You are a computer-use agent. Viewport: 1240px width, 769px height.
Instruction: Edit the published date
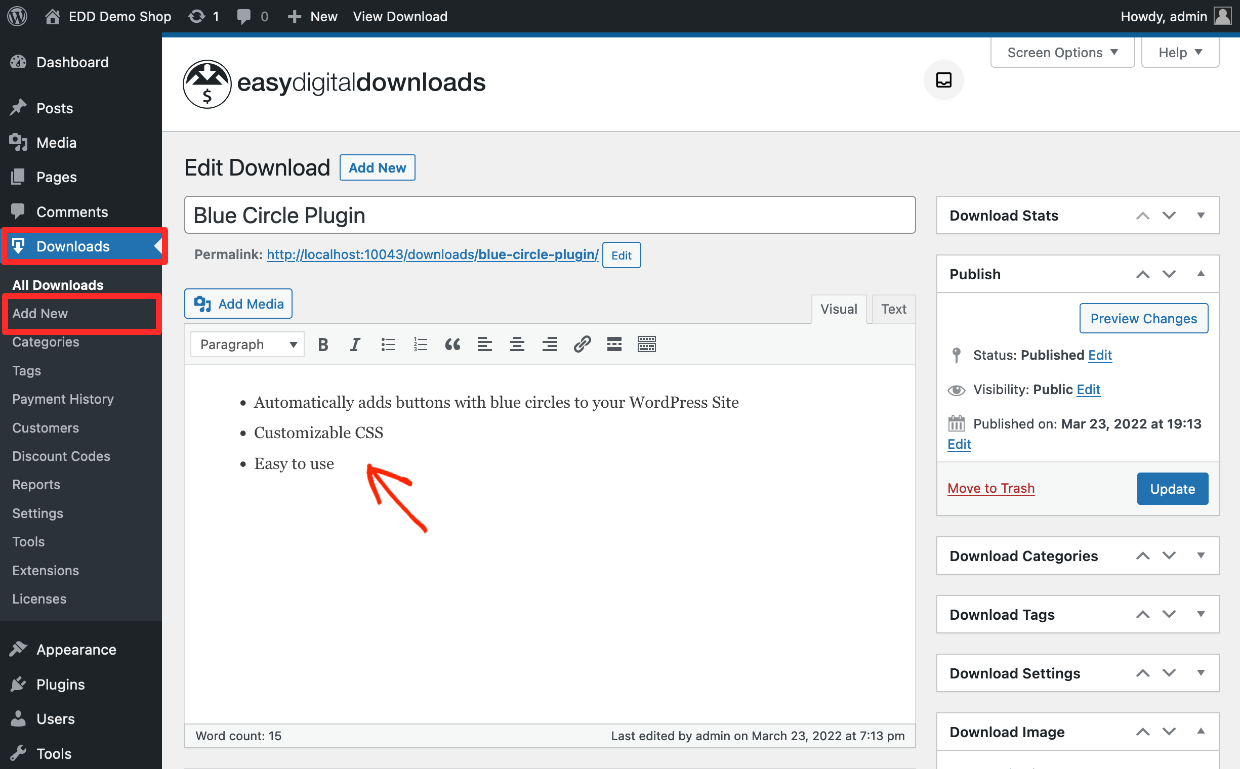tap(959, 444)
